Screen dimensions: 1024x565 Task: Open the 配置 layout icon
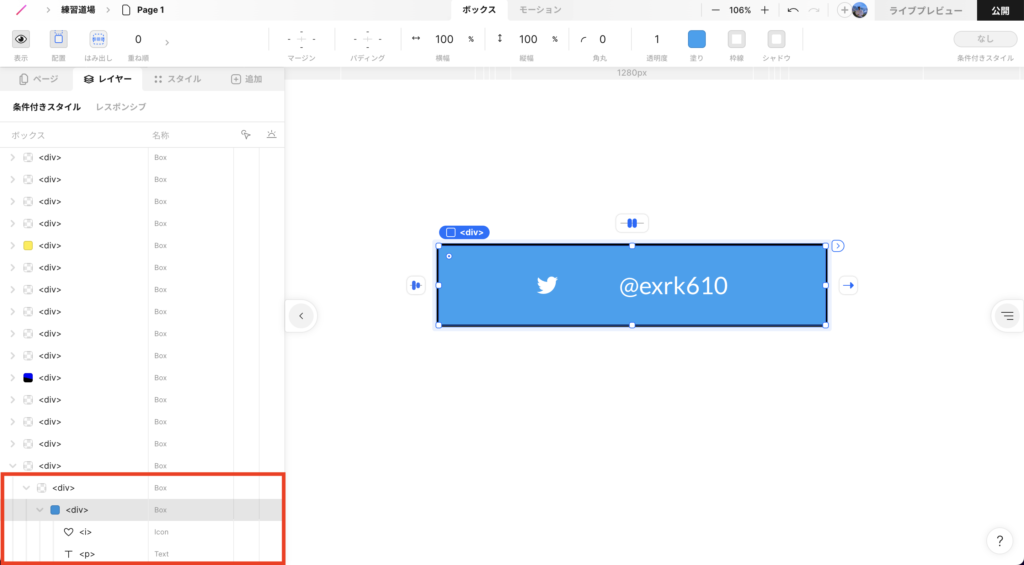click(x=59, y=39)
